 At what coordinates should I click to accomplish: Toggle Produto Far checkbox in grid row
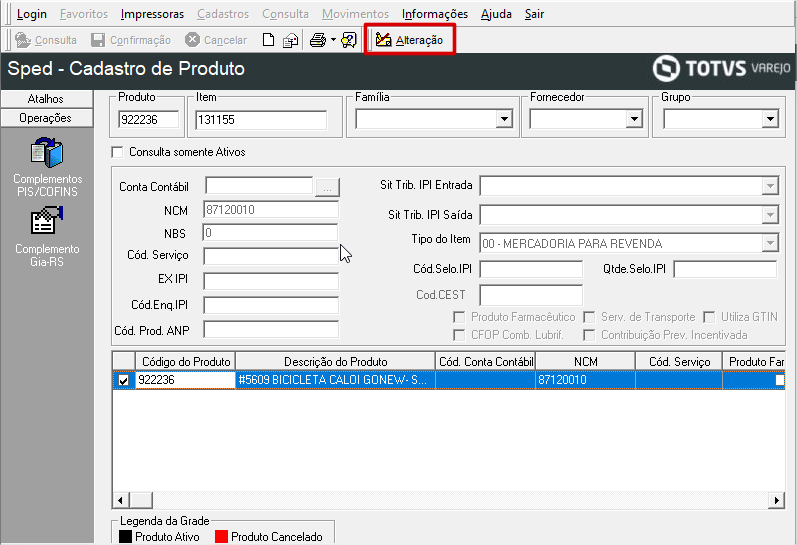(x=779, y=380)
